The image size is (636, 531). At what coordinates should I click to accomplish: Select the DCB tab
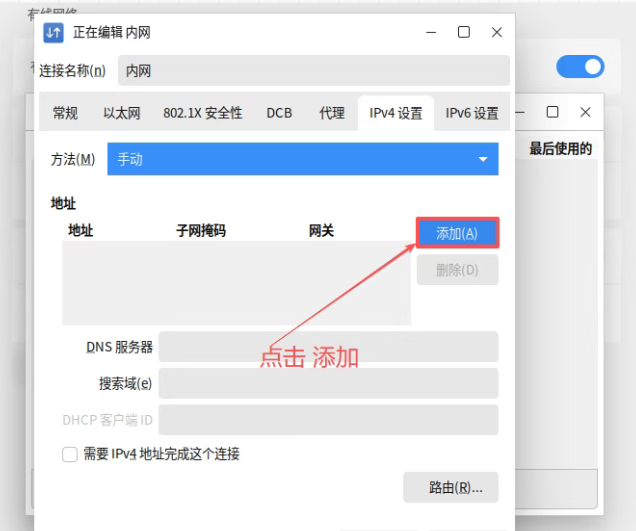pos(279,113)
